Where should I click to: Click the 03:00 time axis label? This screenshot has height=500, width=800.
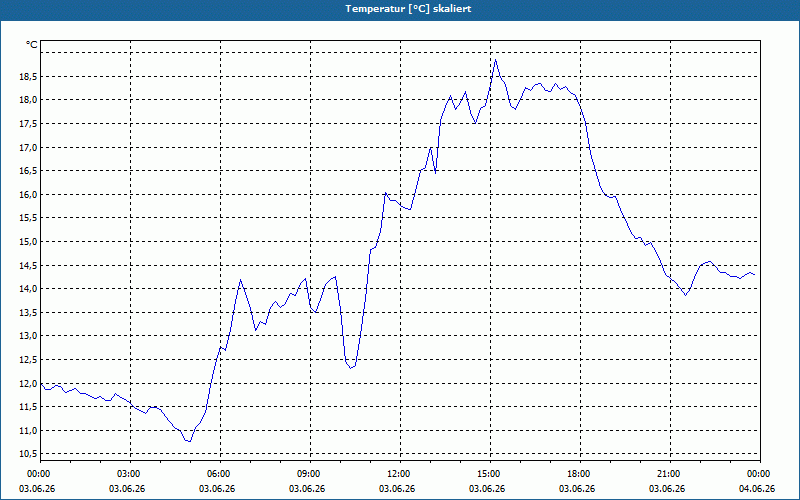[x=131, y=474]
